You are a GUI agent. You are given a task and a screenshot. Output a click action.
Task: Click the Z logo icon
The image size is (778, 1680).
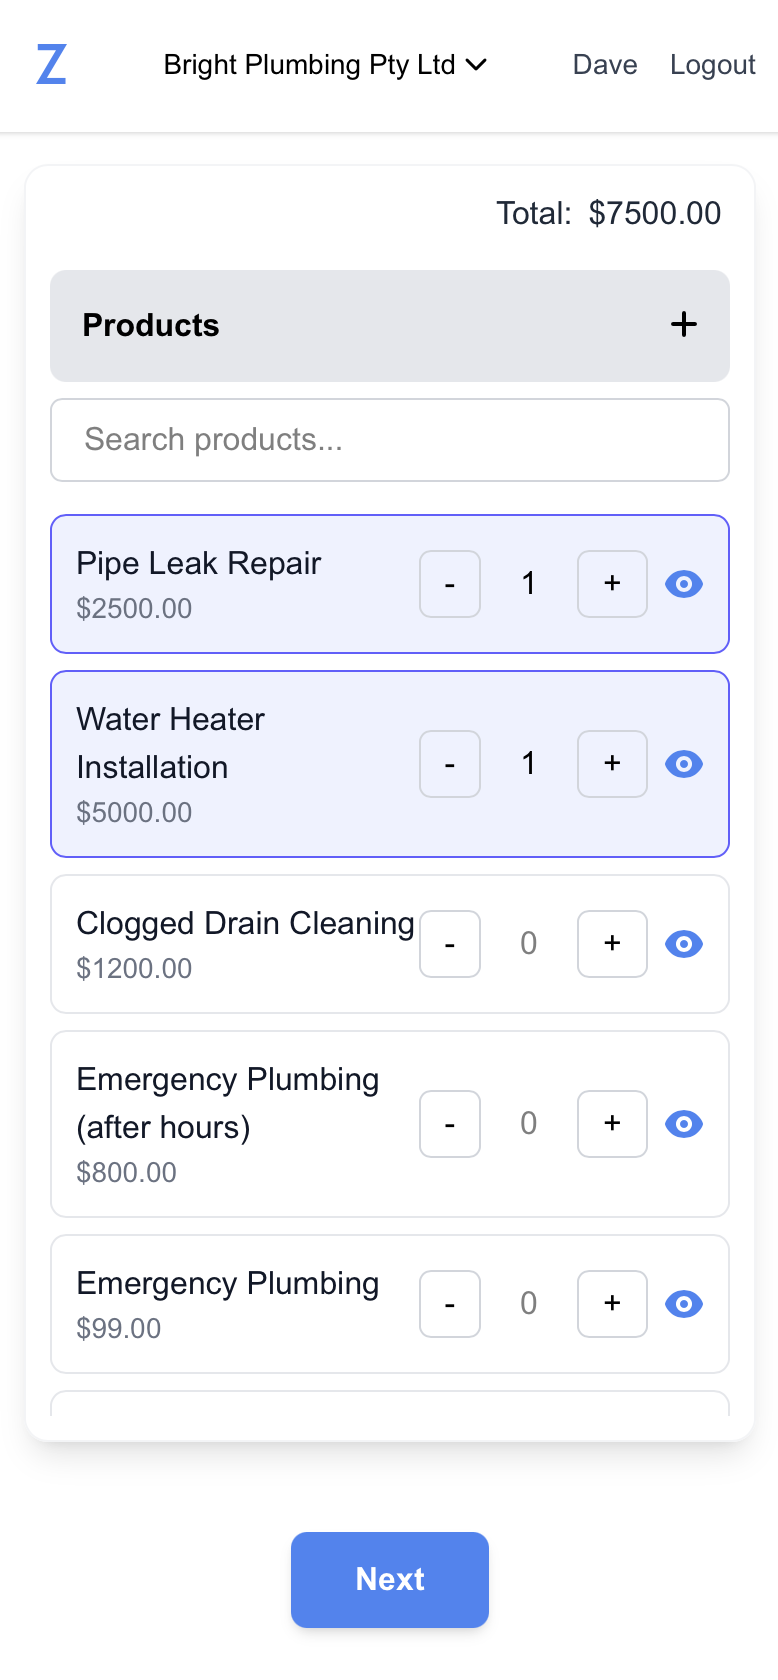(51, 65)
